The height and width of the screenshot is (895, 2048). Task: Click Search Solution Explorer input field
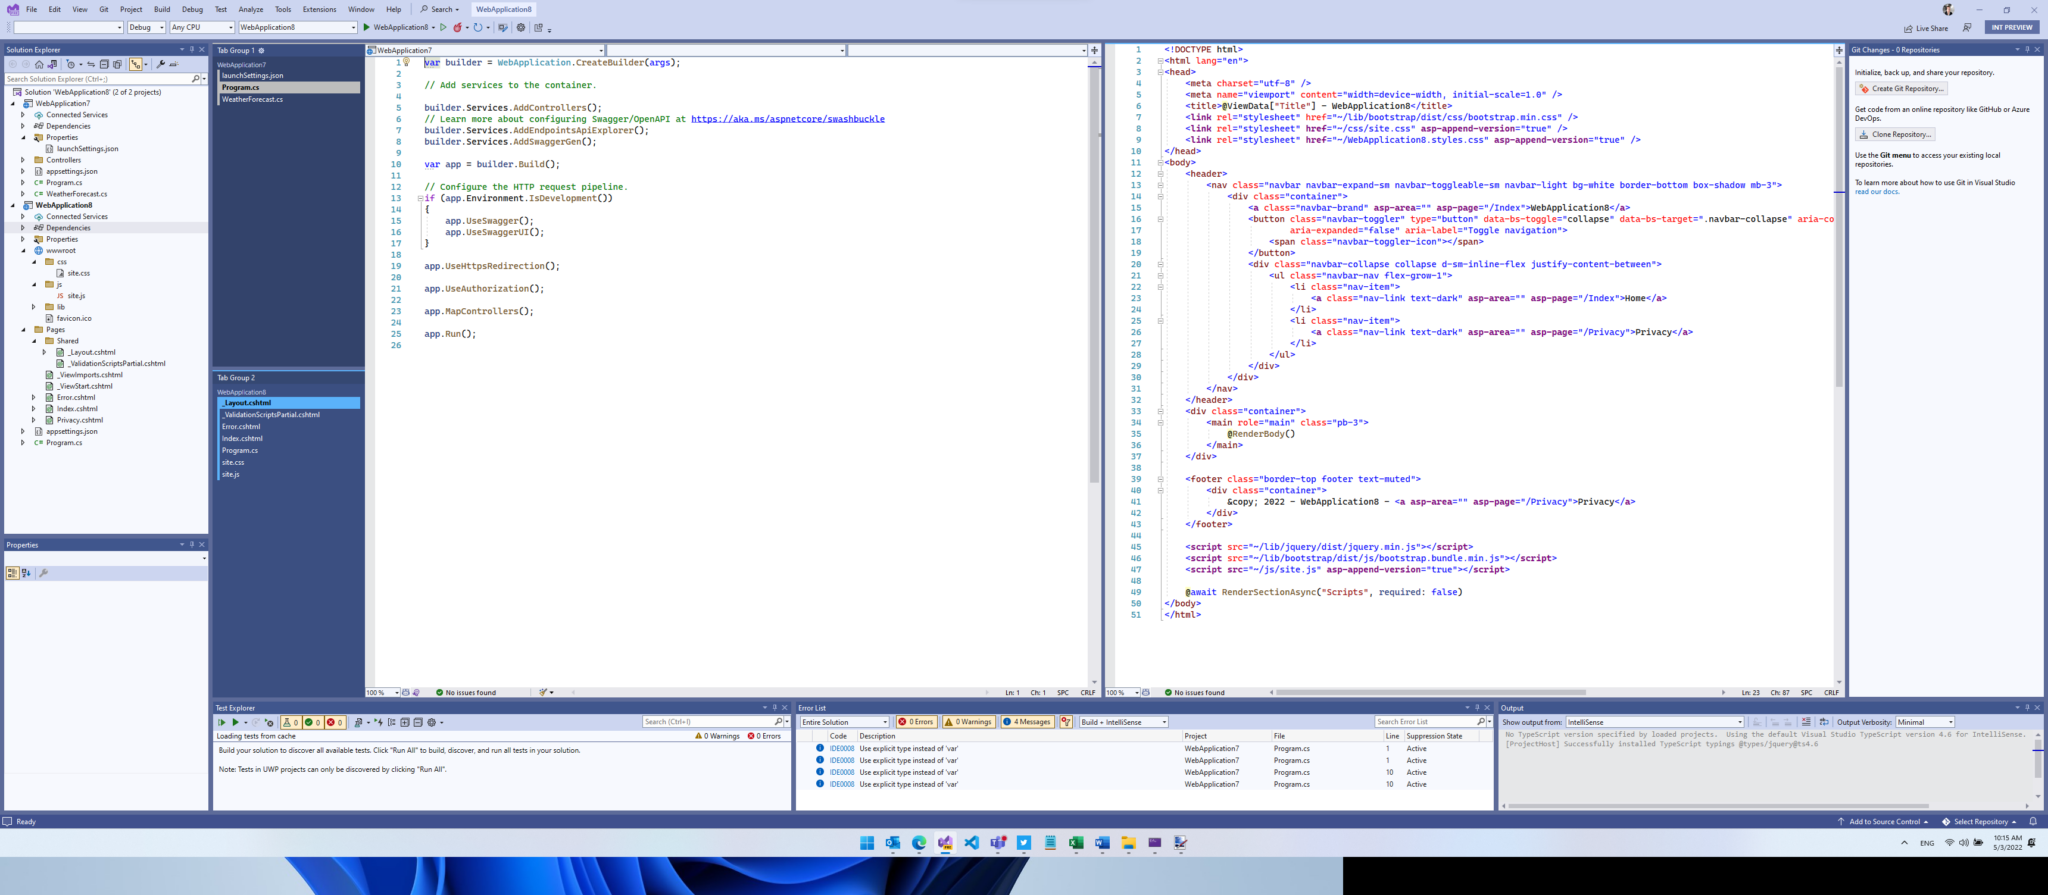pos(97,78)
